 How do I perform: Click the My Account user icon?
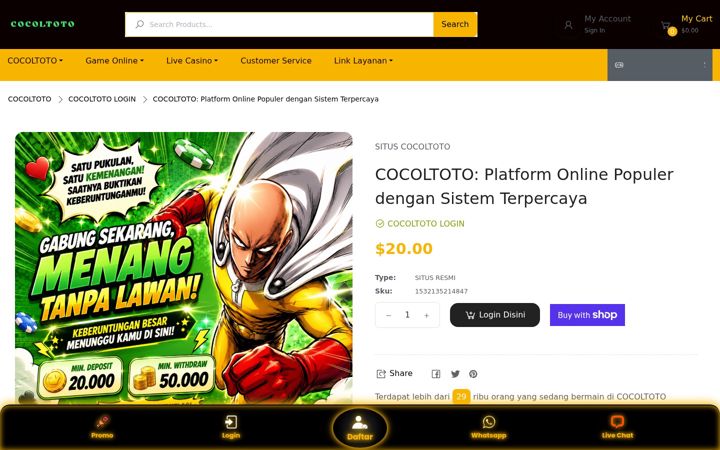(x=568, y=25)
